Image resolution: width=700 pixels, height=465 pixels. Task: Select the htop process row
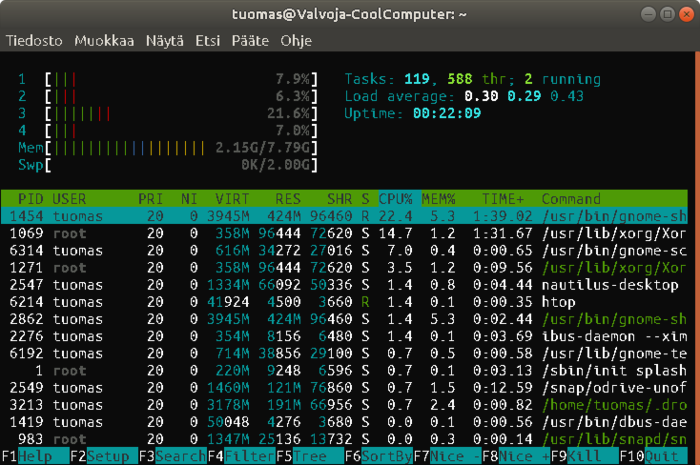pyautogui.click(x=350, y=300)
